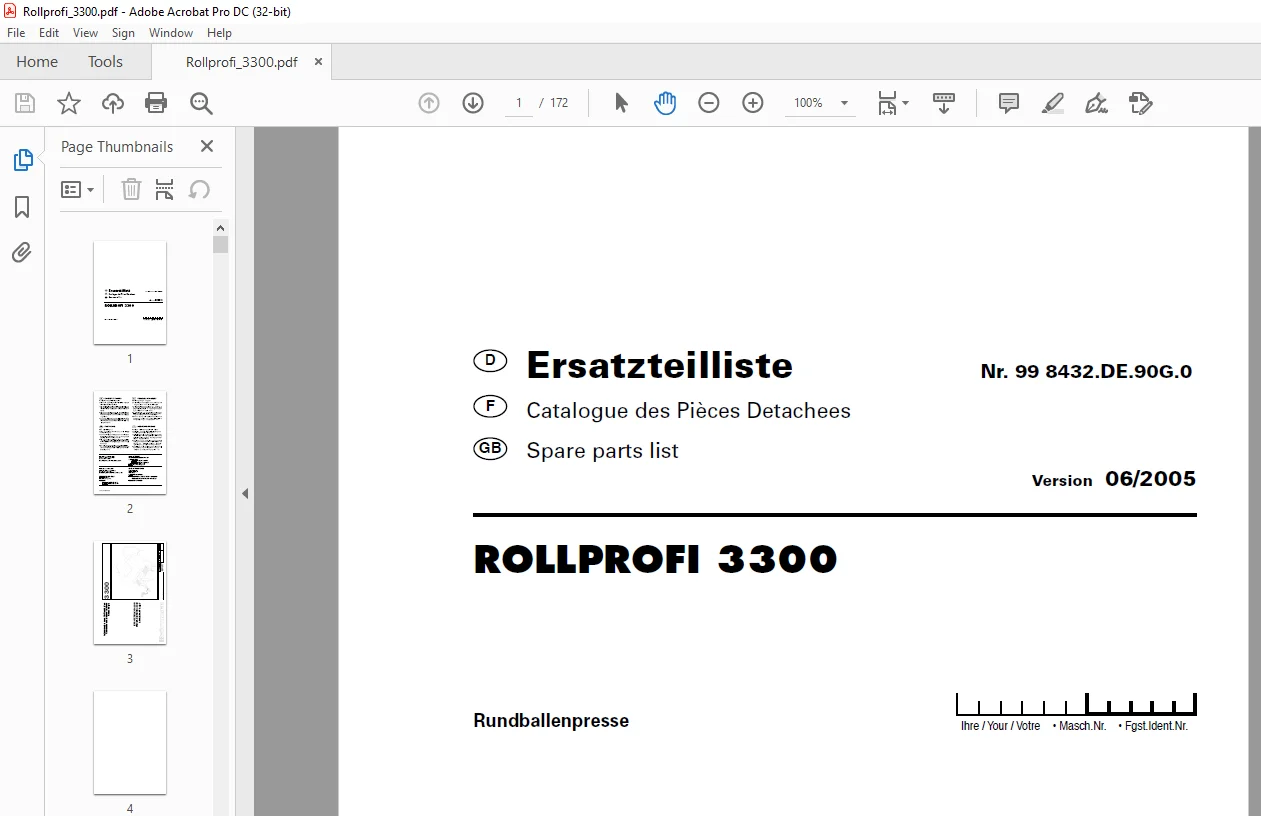Click the Save file icon
This screenshot has height=816, width=1261.
(x=25, y=103)
